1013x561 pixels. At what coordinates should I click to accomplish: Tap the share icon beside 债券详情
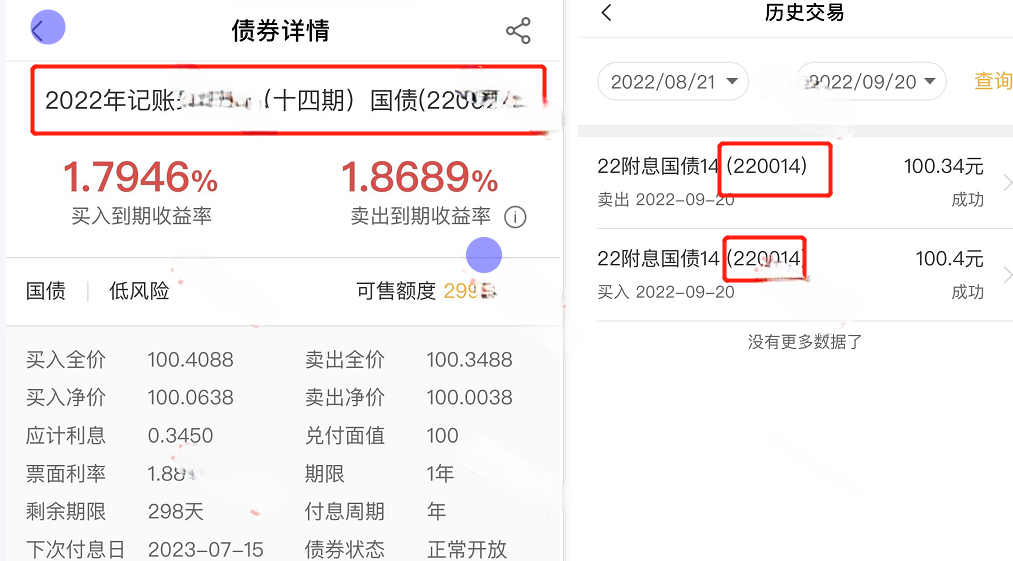[518, 31]
